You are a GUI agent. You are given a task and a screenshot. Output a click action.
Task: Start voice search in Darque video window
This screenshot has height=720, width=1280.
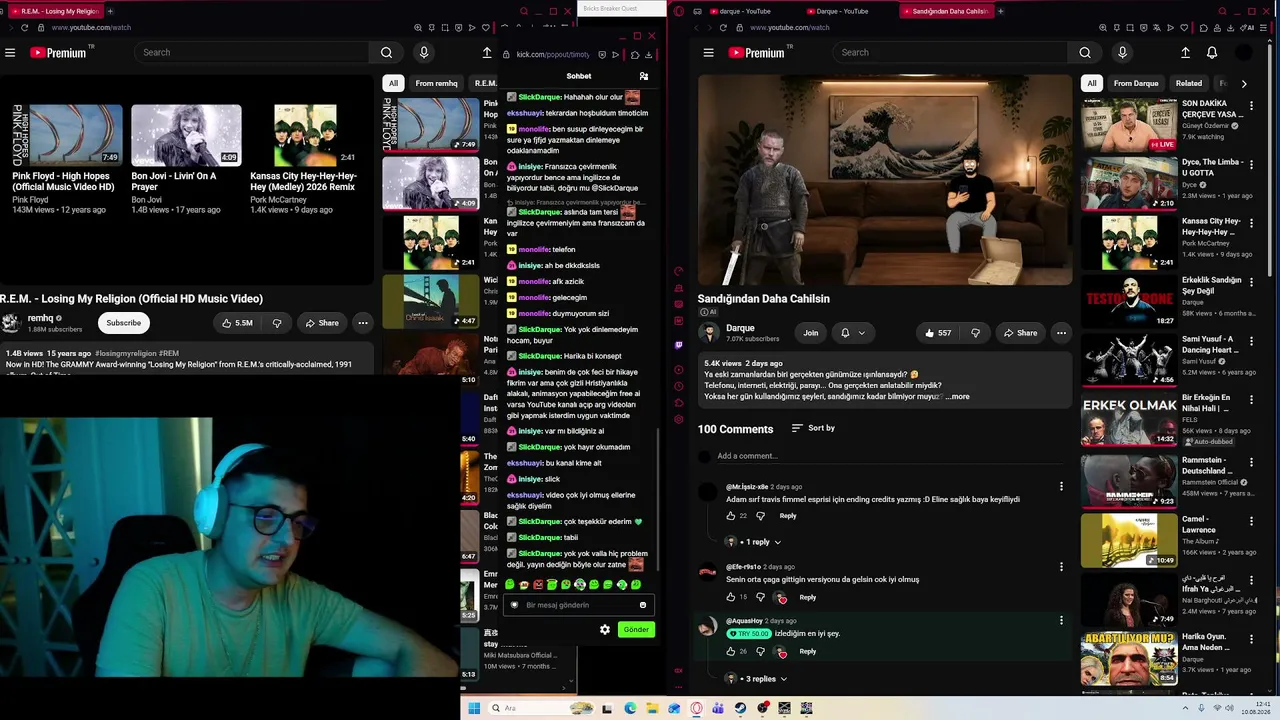(x=1122, y=53)
